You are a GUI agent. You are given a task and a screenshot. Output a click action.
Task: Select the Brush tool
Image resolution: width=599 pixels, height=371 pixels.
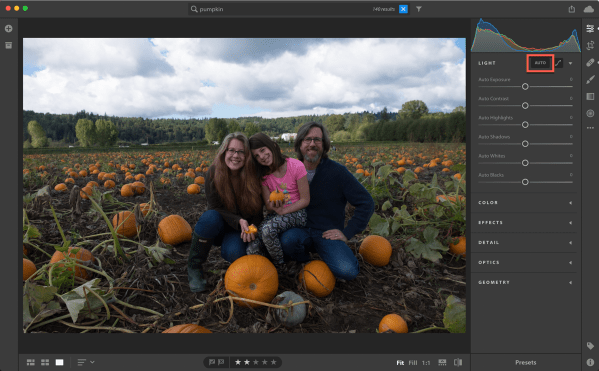(590, 79)
